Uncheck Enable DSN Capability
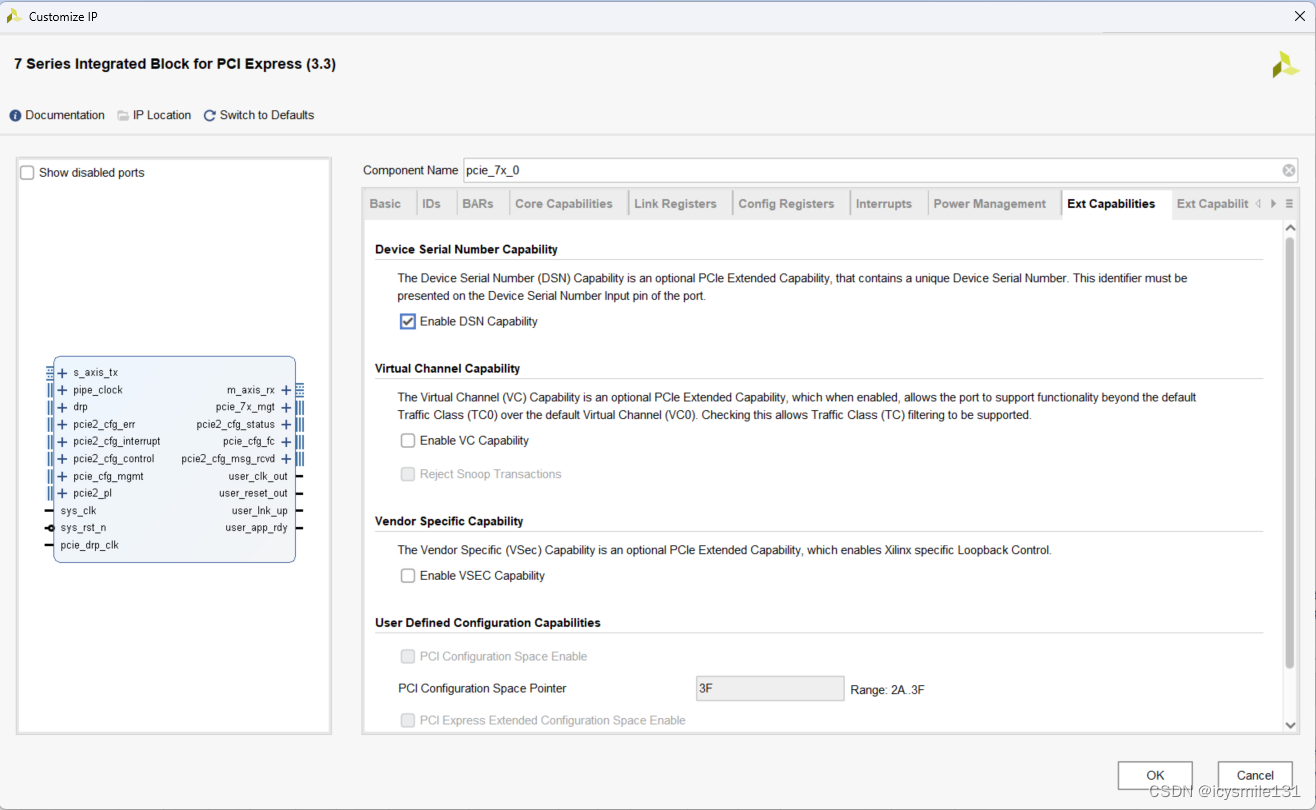The image size is (1316, 810). [x=408, y=321]
